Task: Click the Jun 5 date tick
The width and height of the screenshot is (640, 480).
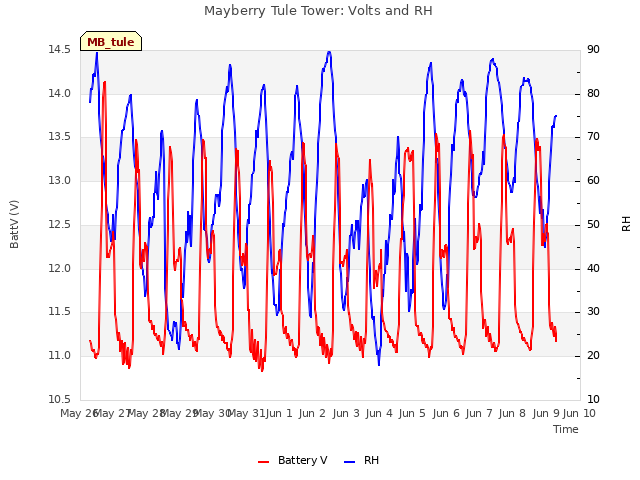Action: point(412,413)
